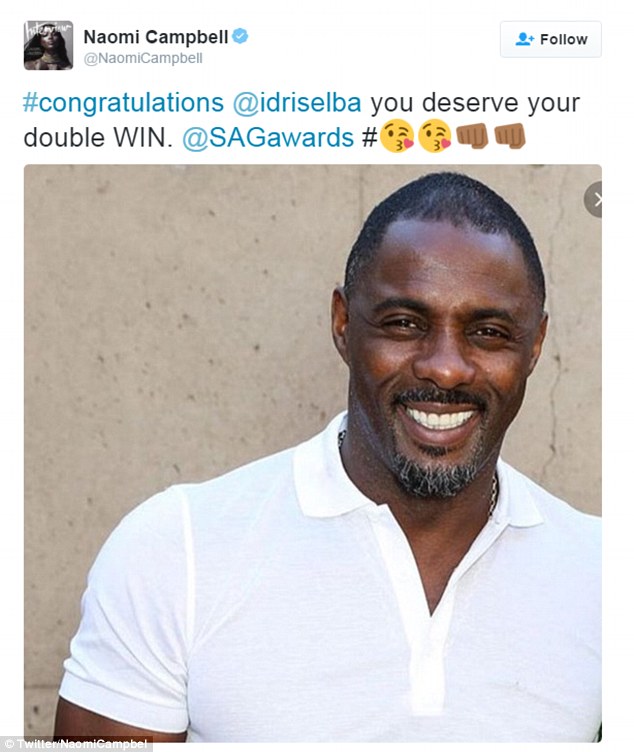
Task: Click the second kissing face emoji
Action: point(434,136)
